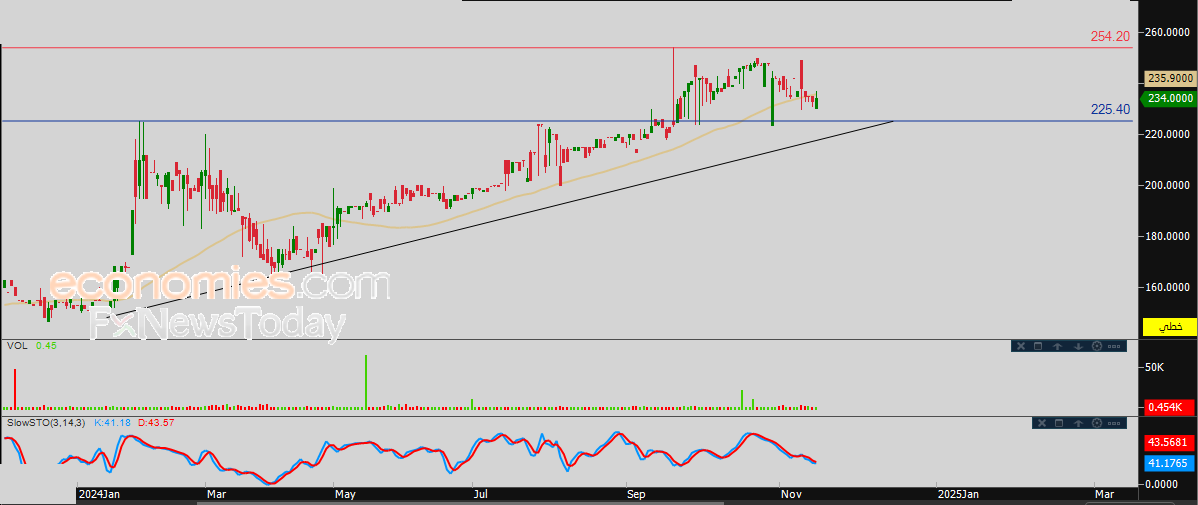Viewport: 1198px width, 505px height.
Task: Click the Jul date axis label
Action: (481, 494)
